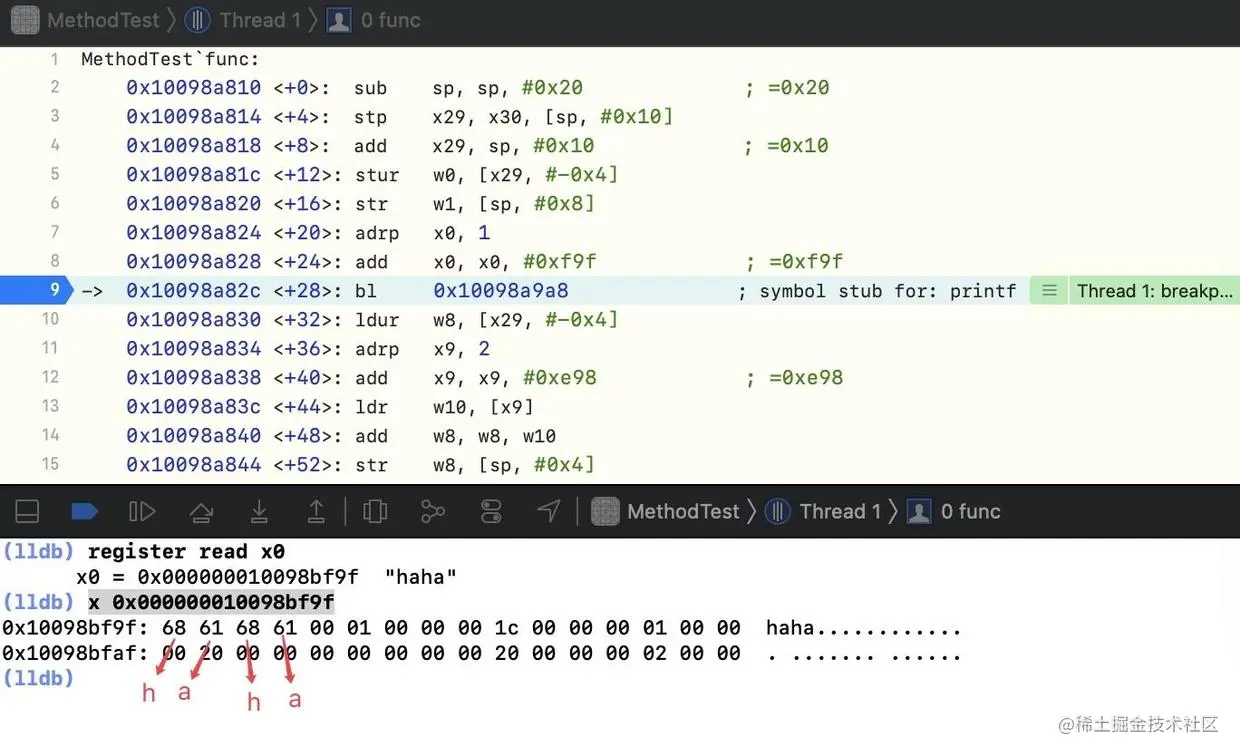Click the MethodTest app icon in top breadcrumb
Screen dimensions: 1240x756
[25, 20]
